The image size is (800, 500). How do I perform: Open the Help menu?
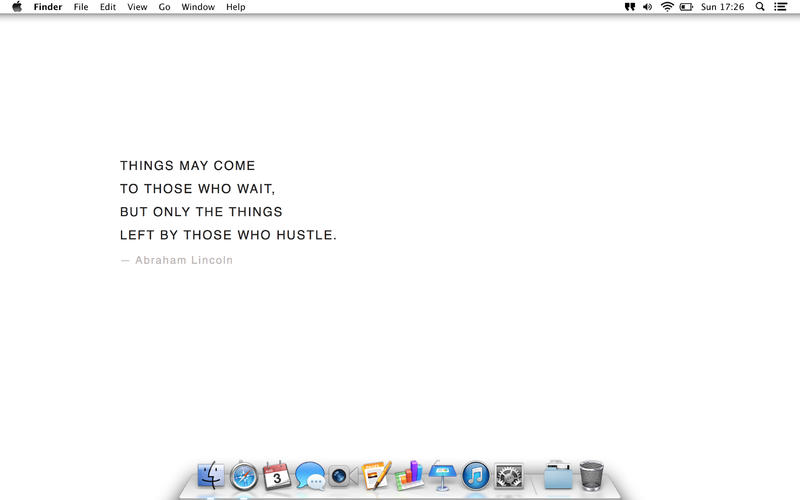point(236,7)
